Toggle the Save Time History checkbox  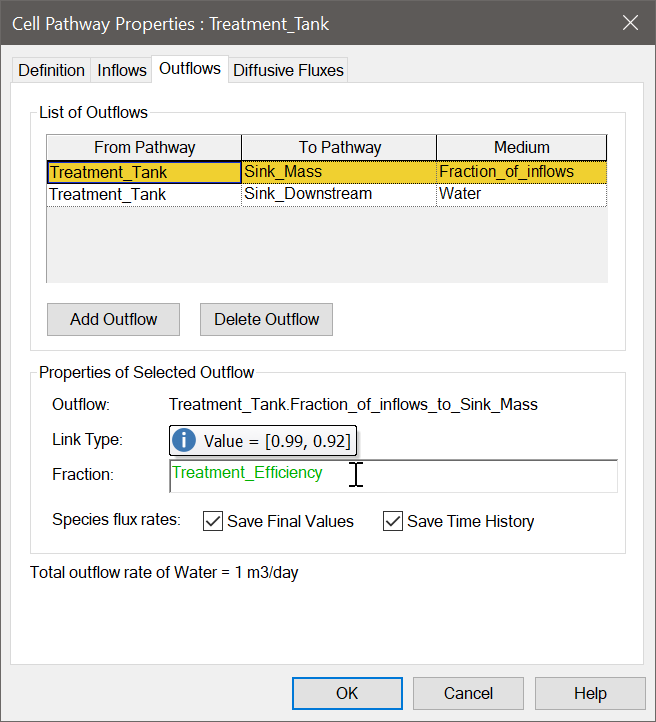tap(393, 521)
